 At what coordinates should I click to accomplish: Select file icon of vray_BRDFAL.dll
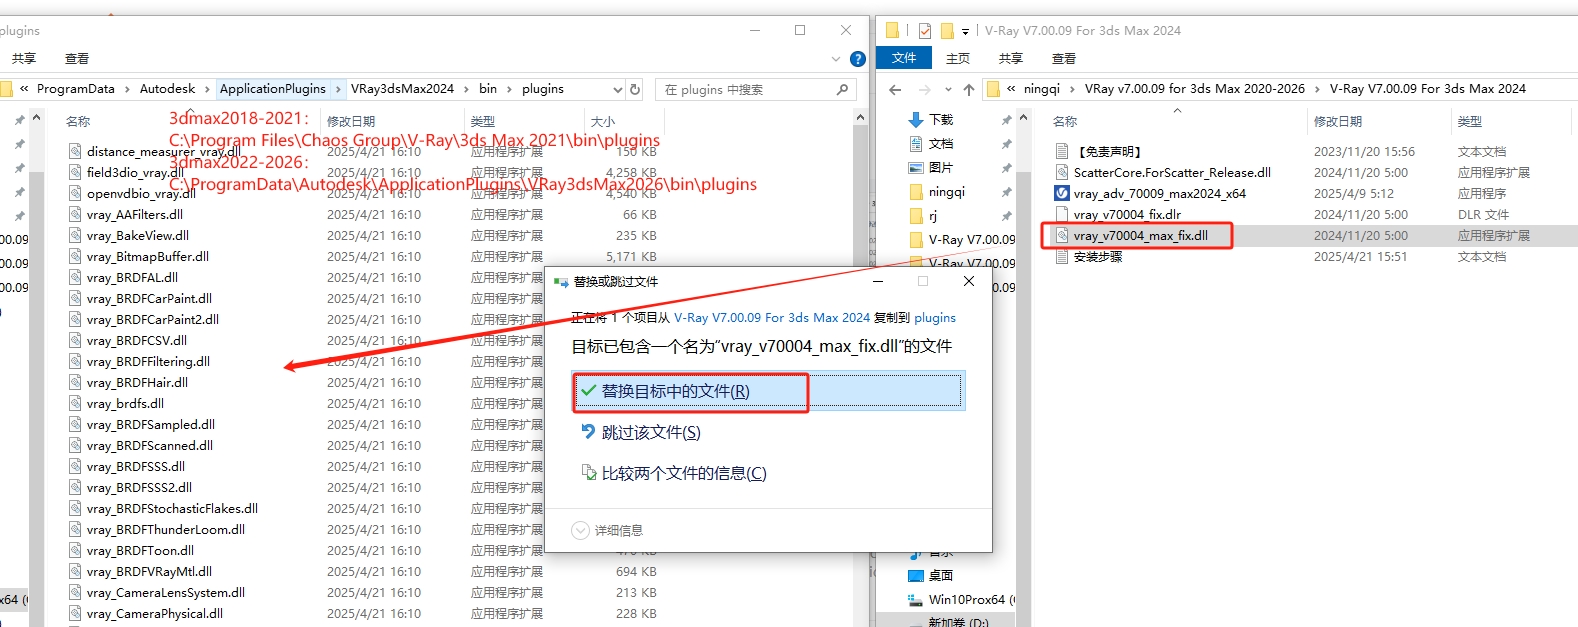pos(75,277)
